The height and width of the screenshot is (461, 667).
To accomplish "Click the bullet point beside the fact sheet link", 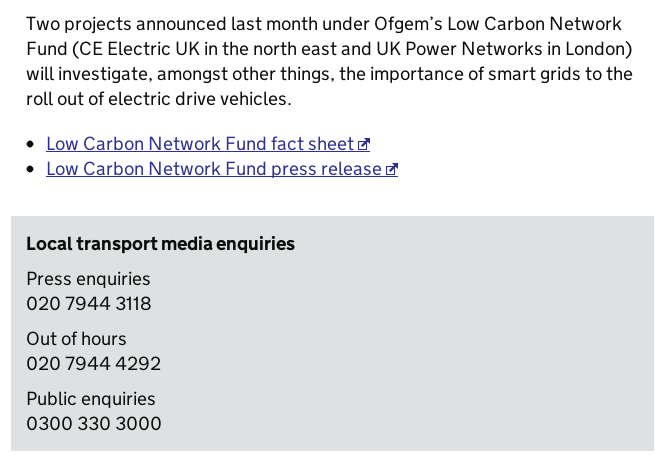I will coord(30,144).
